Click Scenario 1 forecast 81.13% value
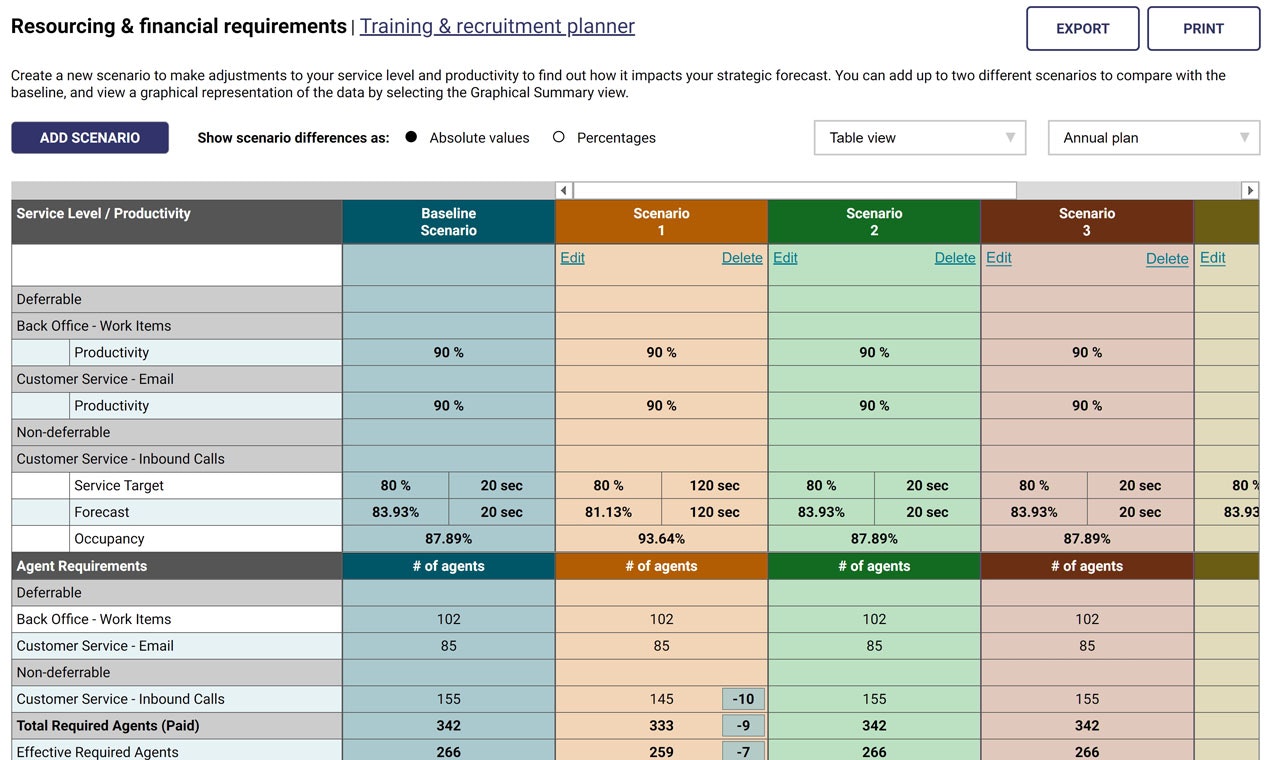 coord(608,512)
